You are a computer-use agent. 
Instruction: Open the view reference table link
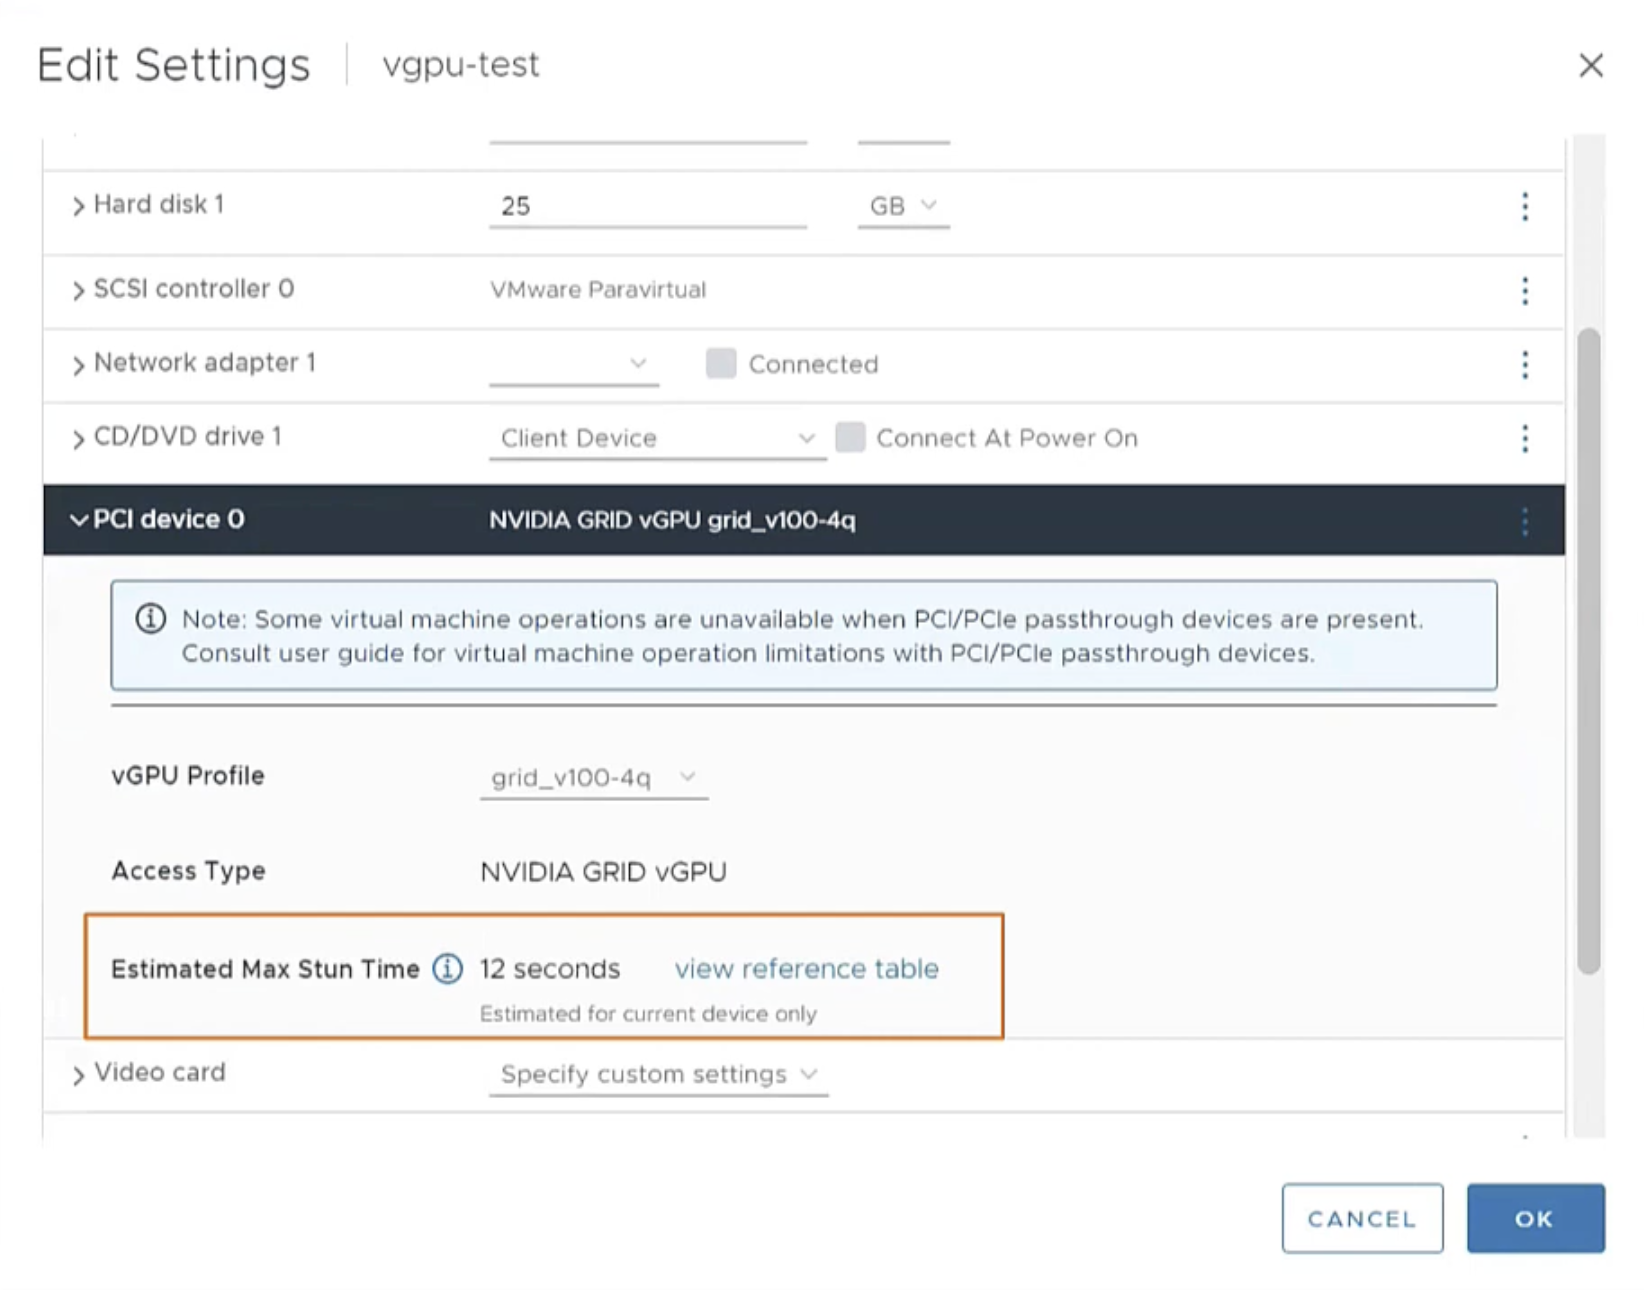pos(806,968)
